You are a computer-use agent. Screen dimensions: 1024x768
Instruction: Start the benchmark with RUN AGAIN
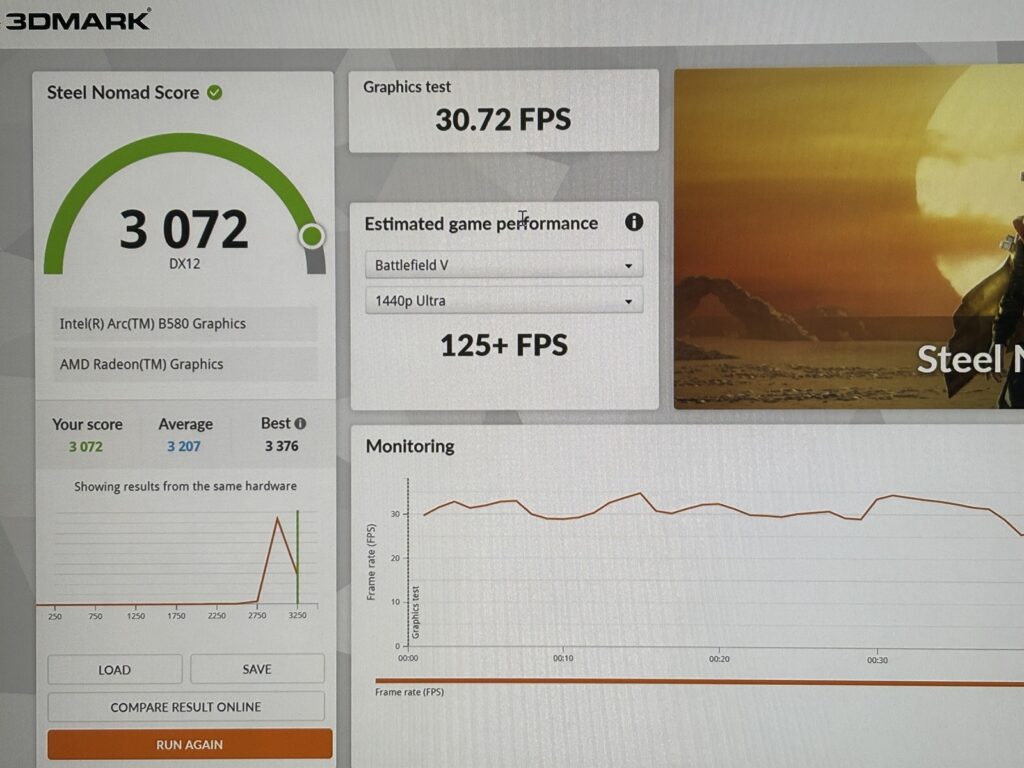coord(189,744)
